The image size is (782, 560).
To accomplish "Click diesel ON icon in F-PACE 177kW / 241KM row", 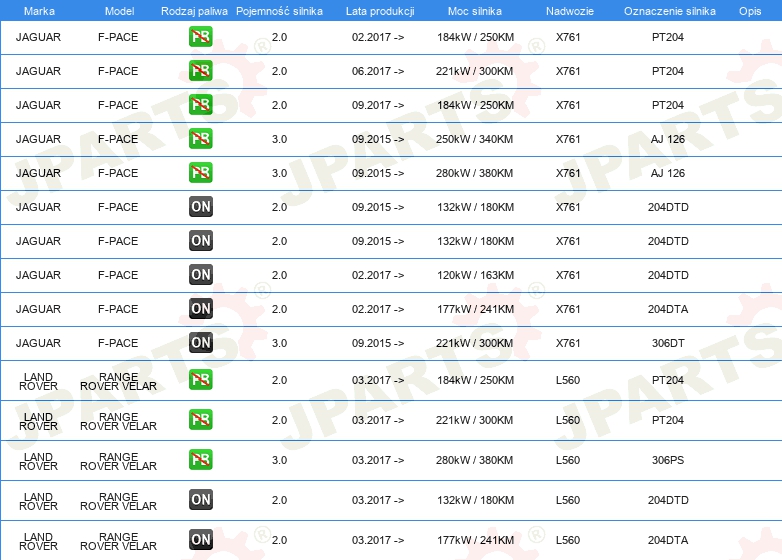I will pyautogui.click(x=201, y=309).
